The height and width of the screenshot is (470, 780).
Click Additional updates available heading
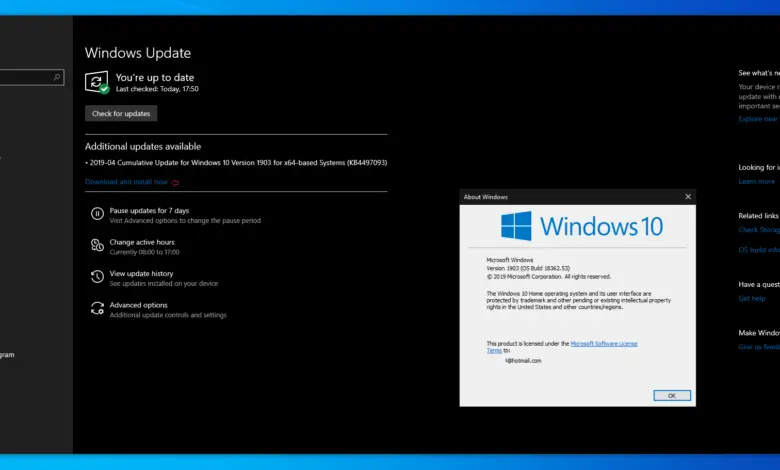pos(143,146)
